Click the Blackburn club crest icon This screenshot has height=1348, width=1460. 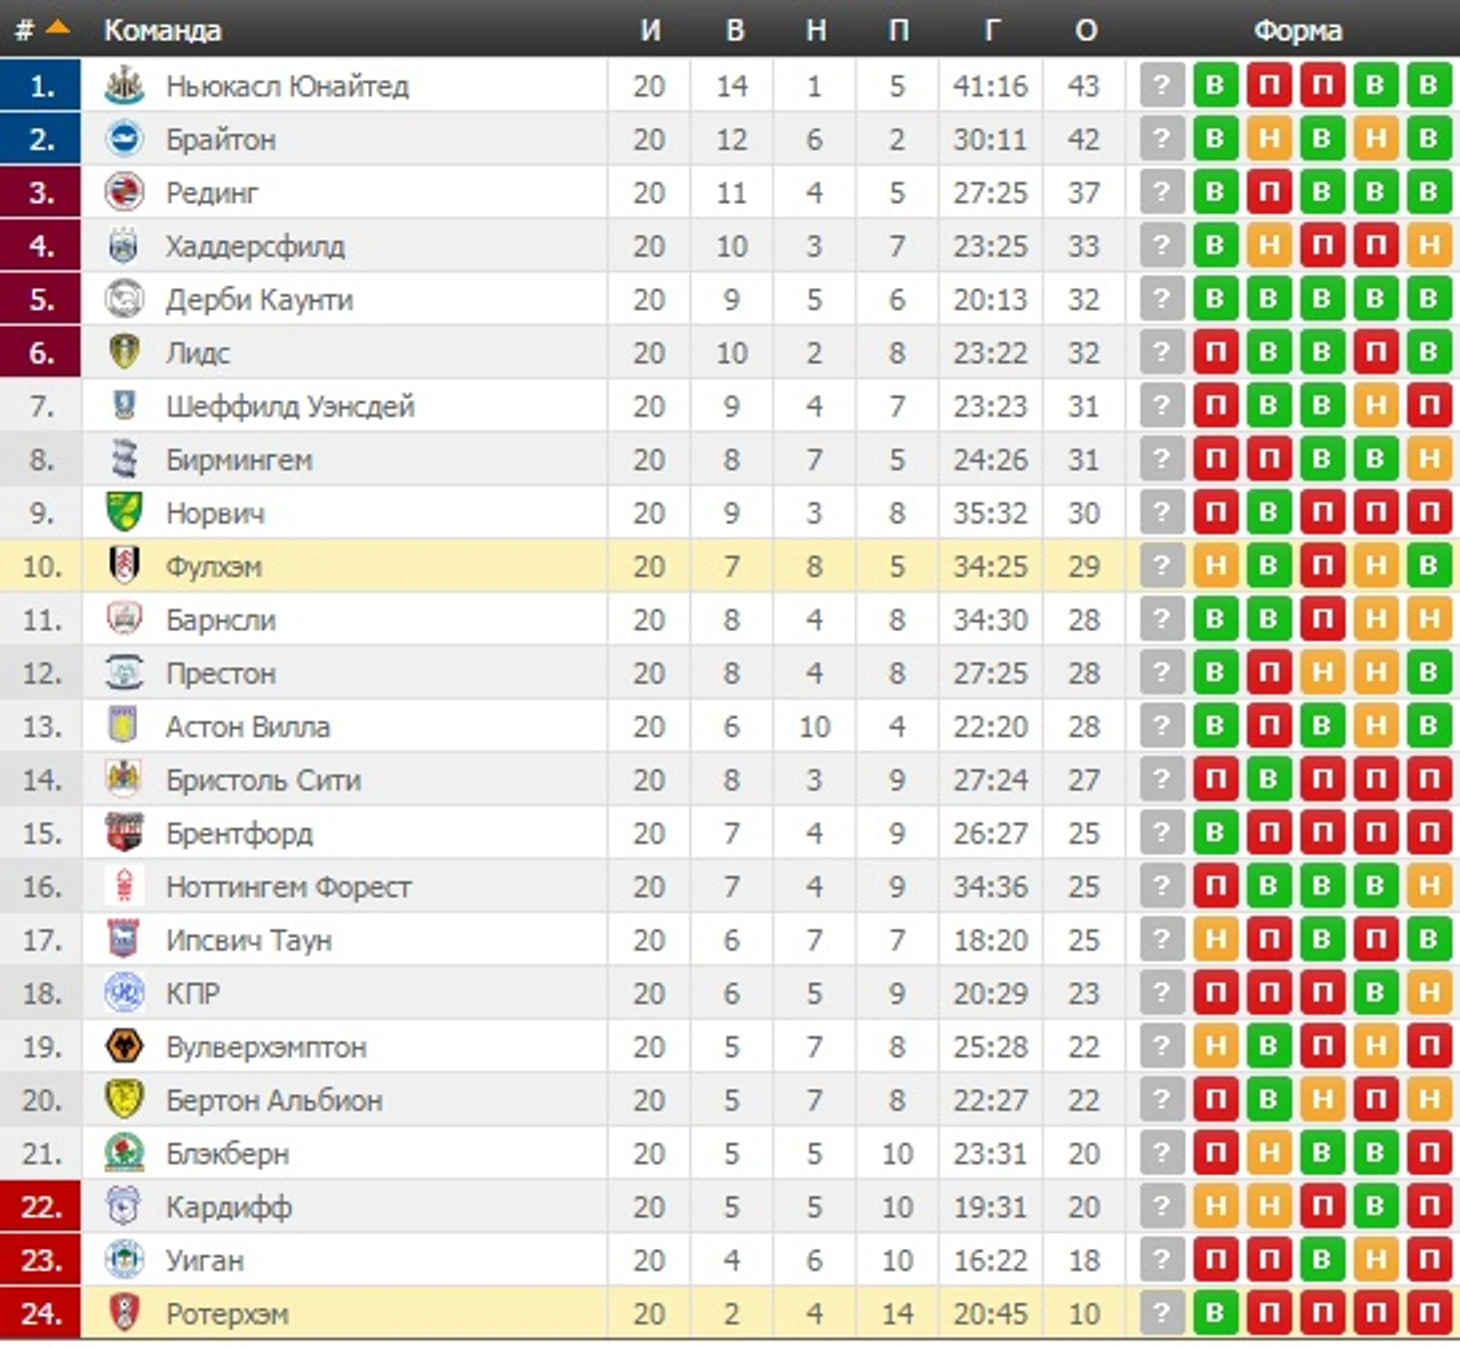(124, 1153)
